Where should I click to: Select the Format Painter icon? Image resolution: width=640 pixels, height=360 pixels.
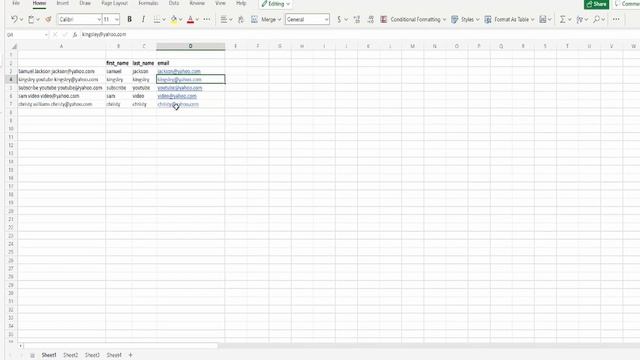(48, 19)
